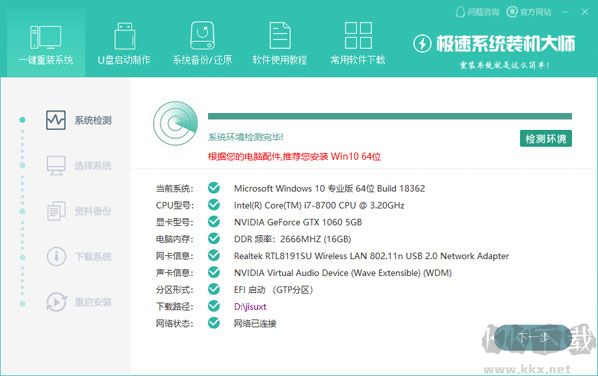
Task: Click the check icon beside 电脑内存
Action: click(x=214, y=239)
